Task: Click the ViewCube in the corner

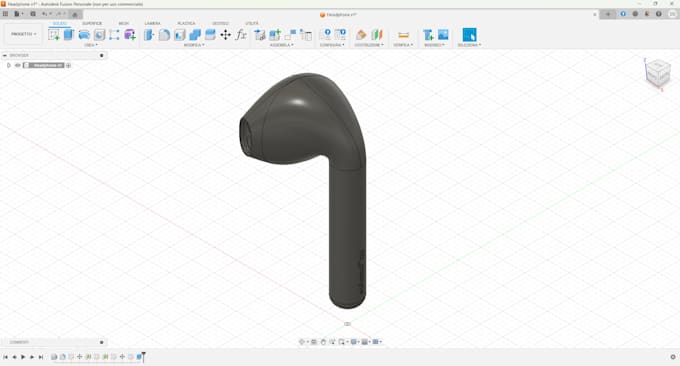Action: pos(658,73)
